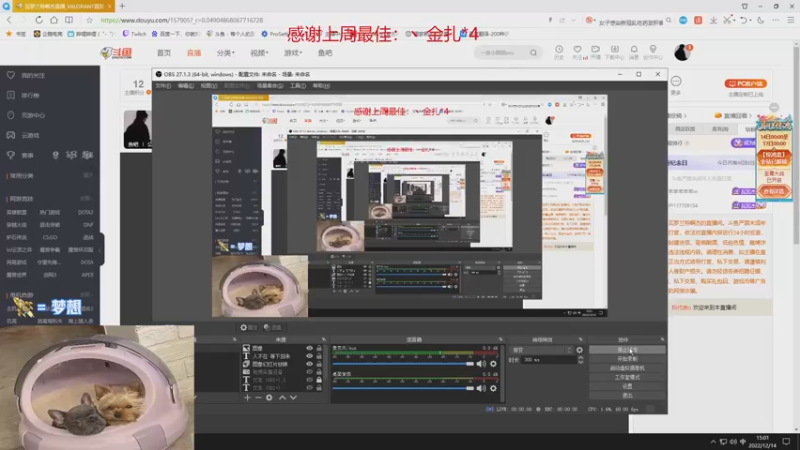Click the browser refresh icon
The width and height of the screenshot is (800, 450).
tap(39, 20)
